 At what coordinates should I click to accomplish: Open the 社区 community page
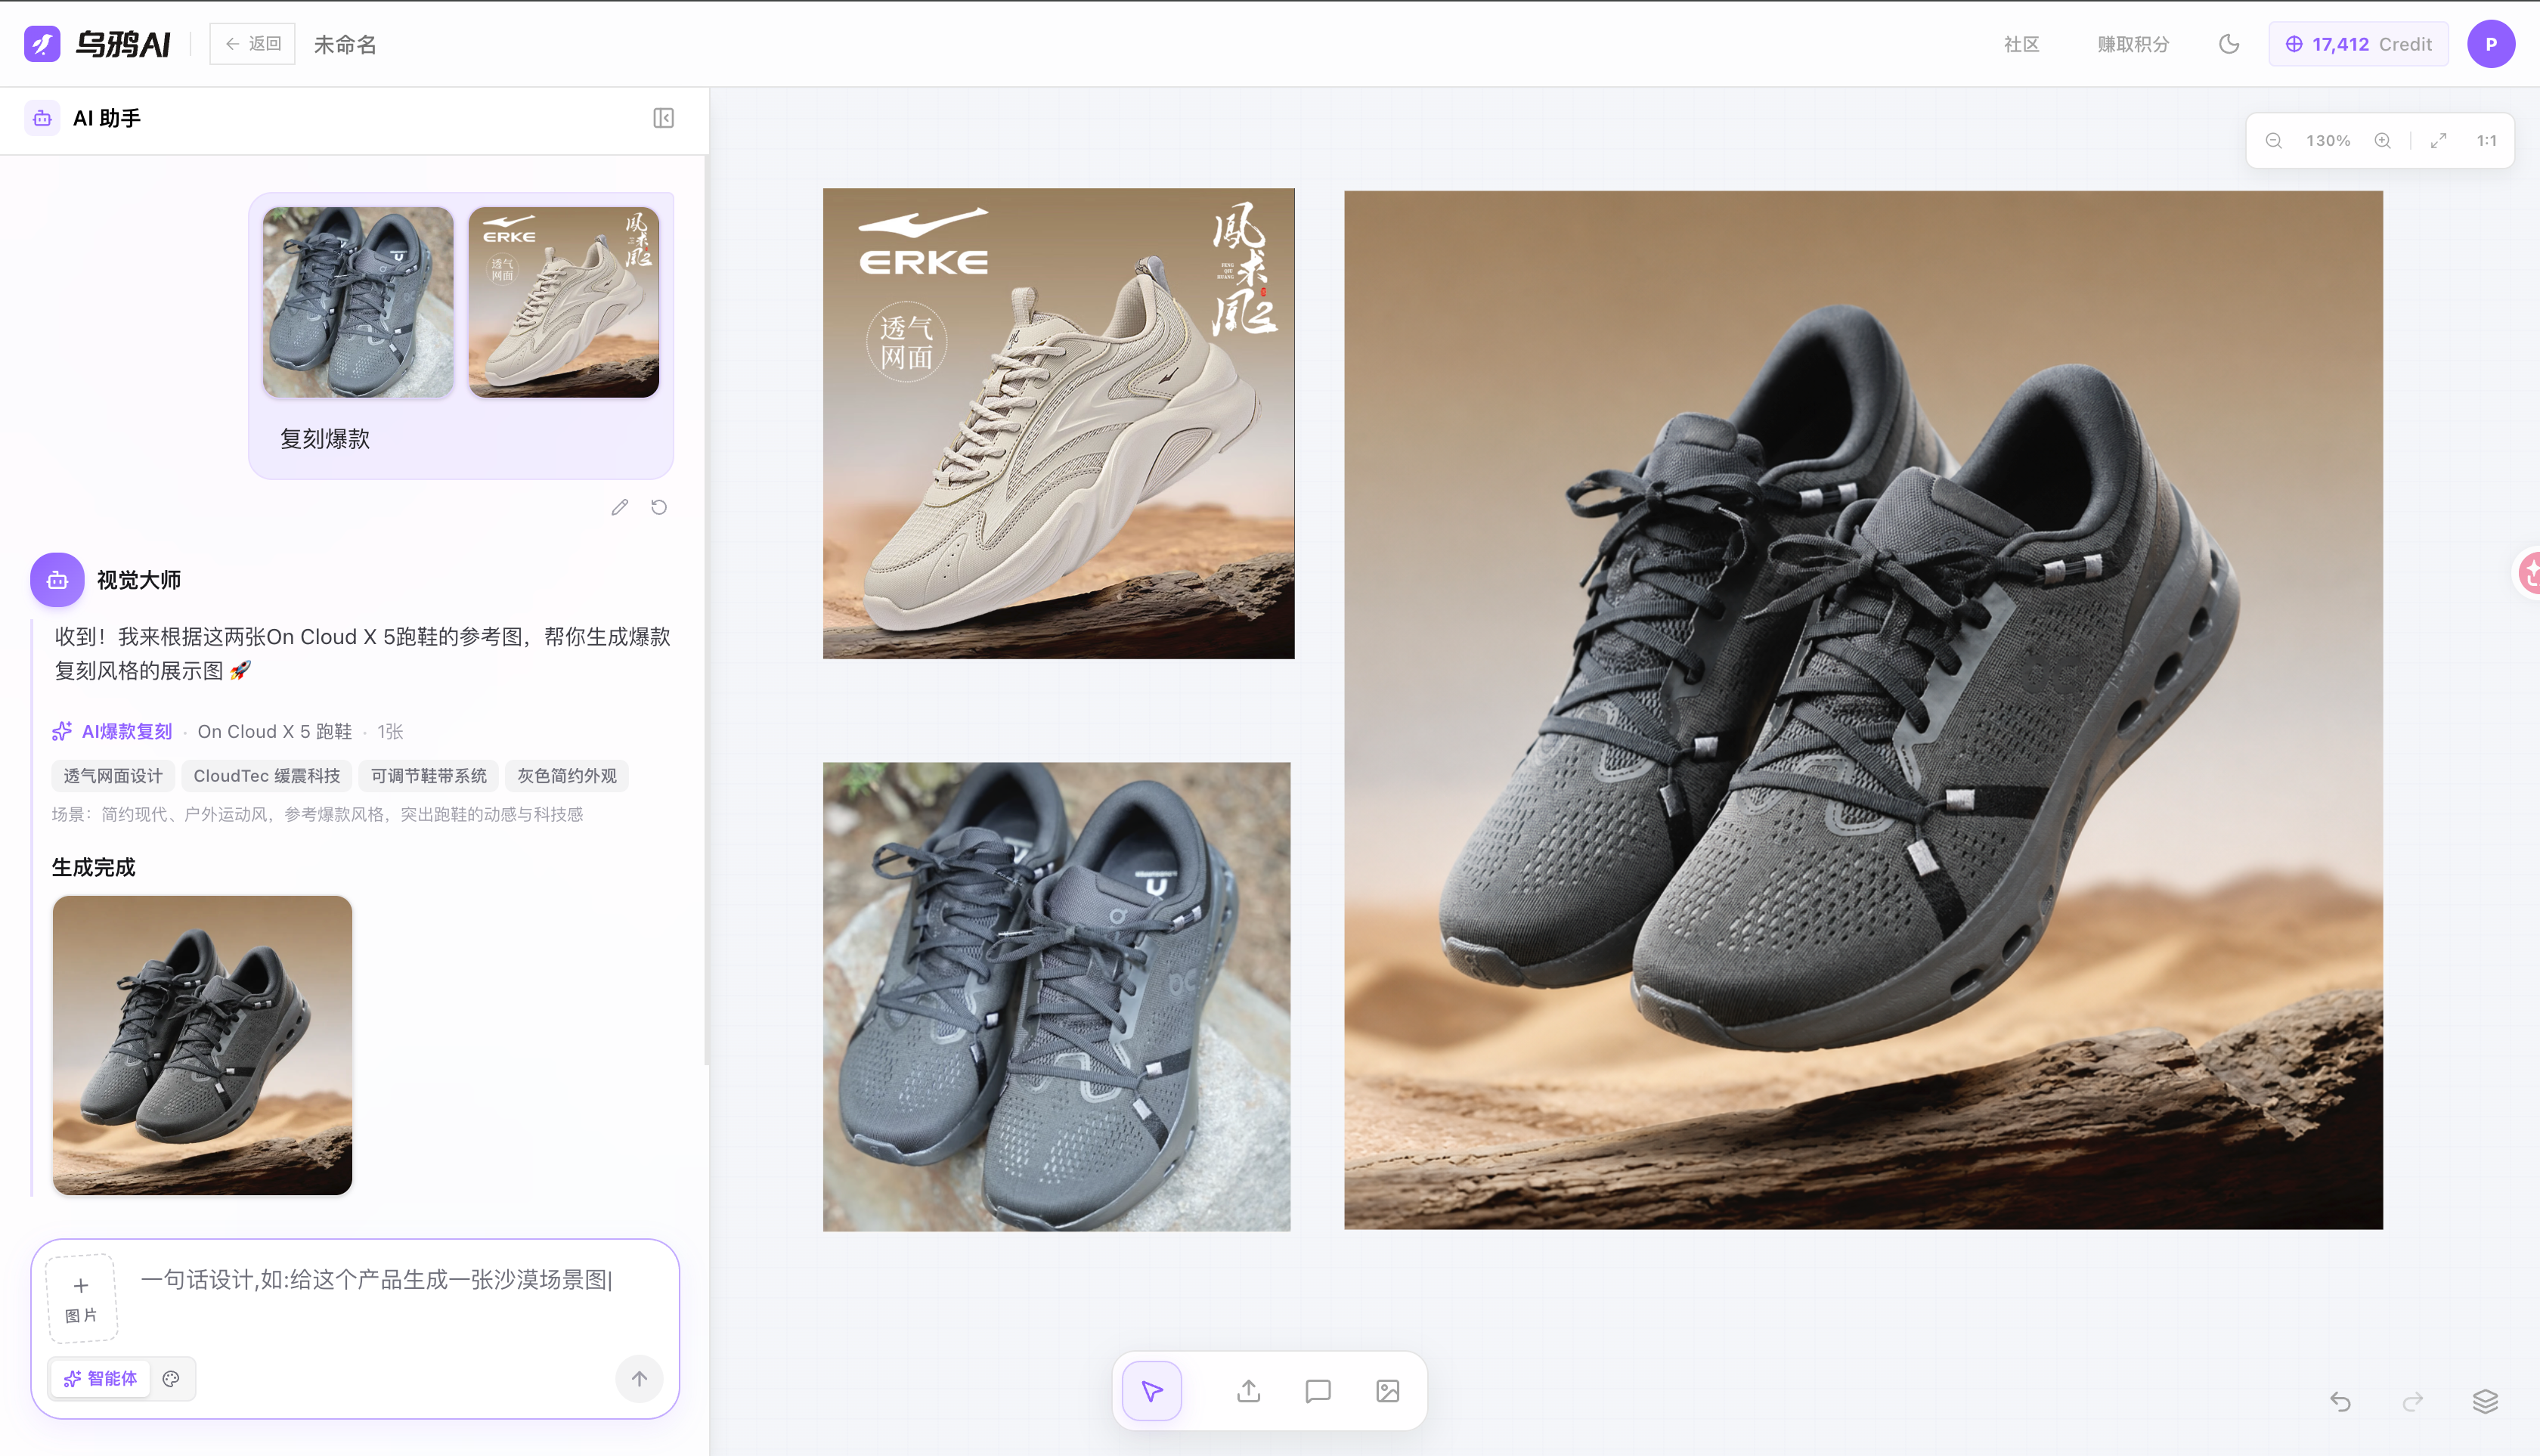(x=2021, y=44)
